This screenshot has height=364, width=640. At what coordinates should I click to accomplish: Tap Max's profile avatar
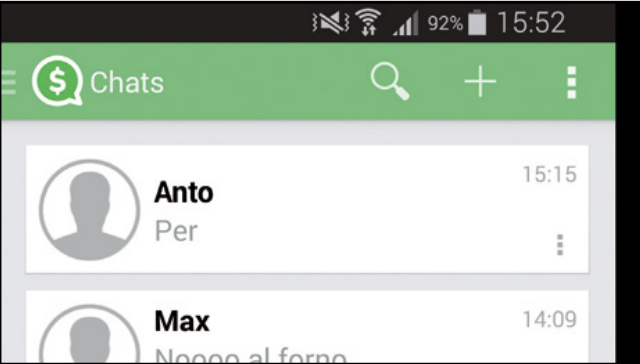(90, 334)
